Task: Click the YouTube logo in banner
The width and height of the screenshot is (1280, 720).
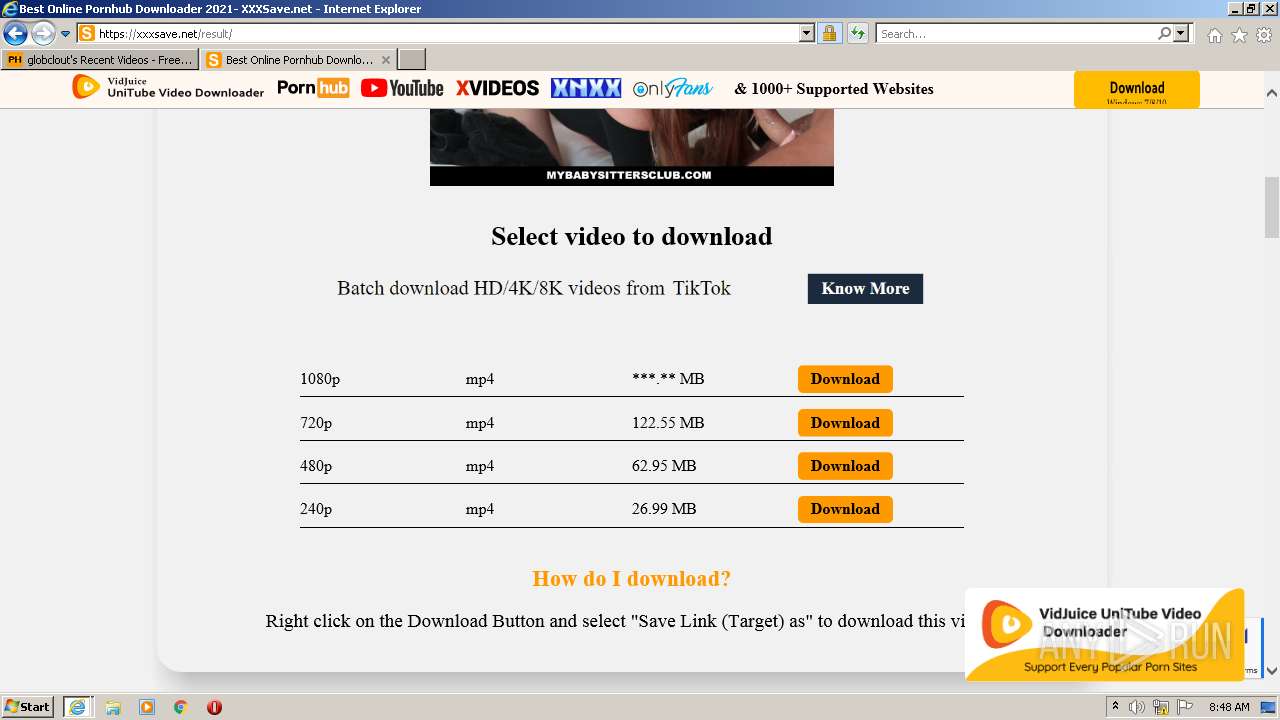Action: coord(402,88)
